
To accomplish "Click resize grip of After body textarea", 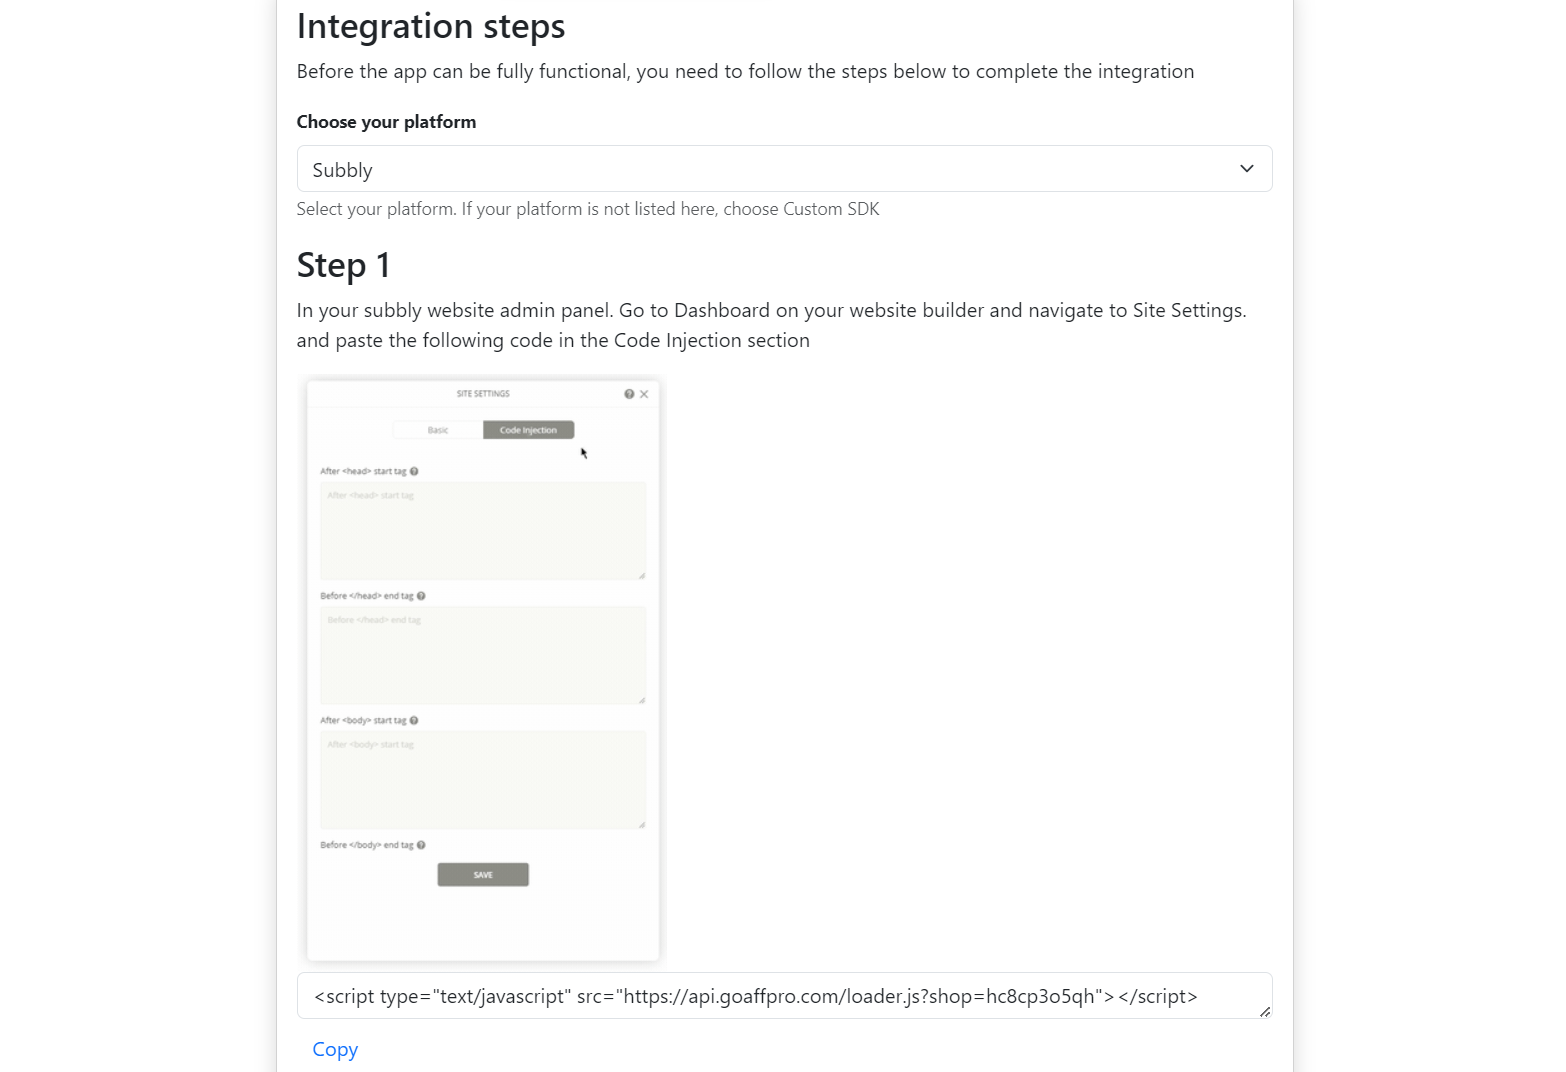I will [642, 825].
